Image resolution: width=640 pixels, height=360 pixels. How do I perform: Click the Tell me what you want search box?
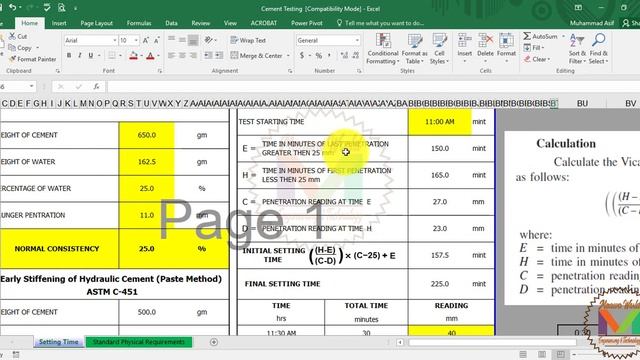point(380,23)
